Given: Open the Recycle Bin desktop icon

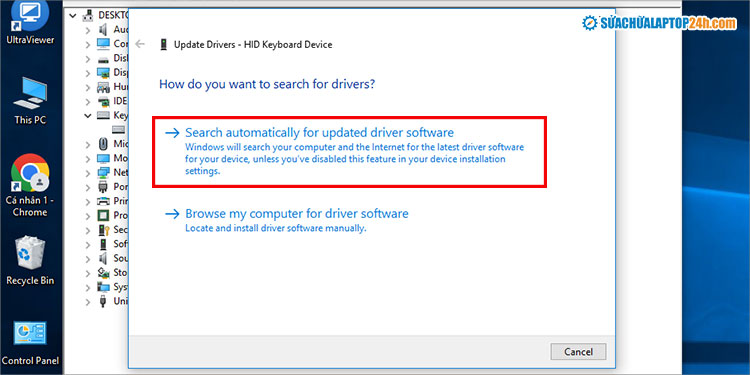Looking at the screenshot, I should pyautogui.click(x=30, y=261).
